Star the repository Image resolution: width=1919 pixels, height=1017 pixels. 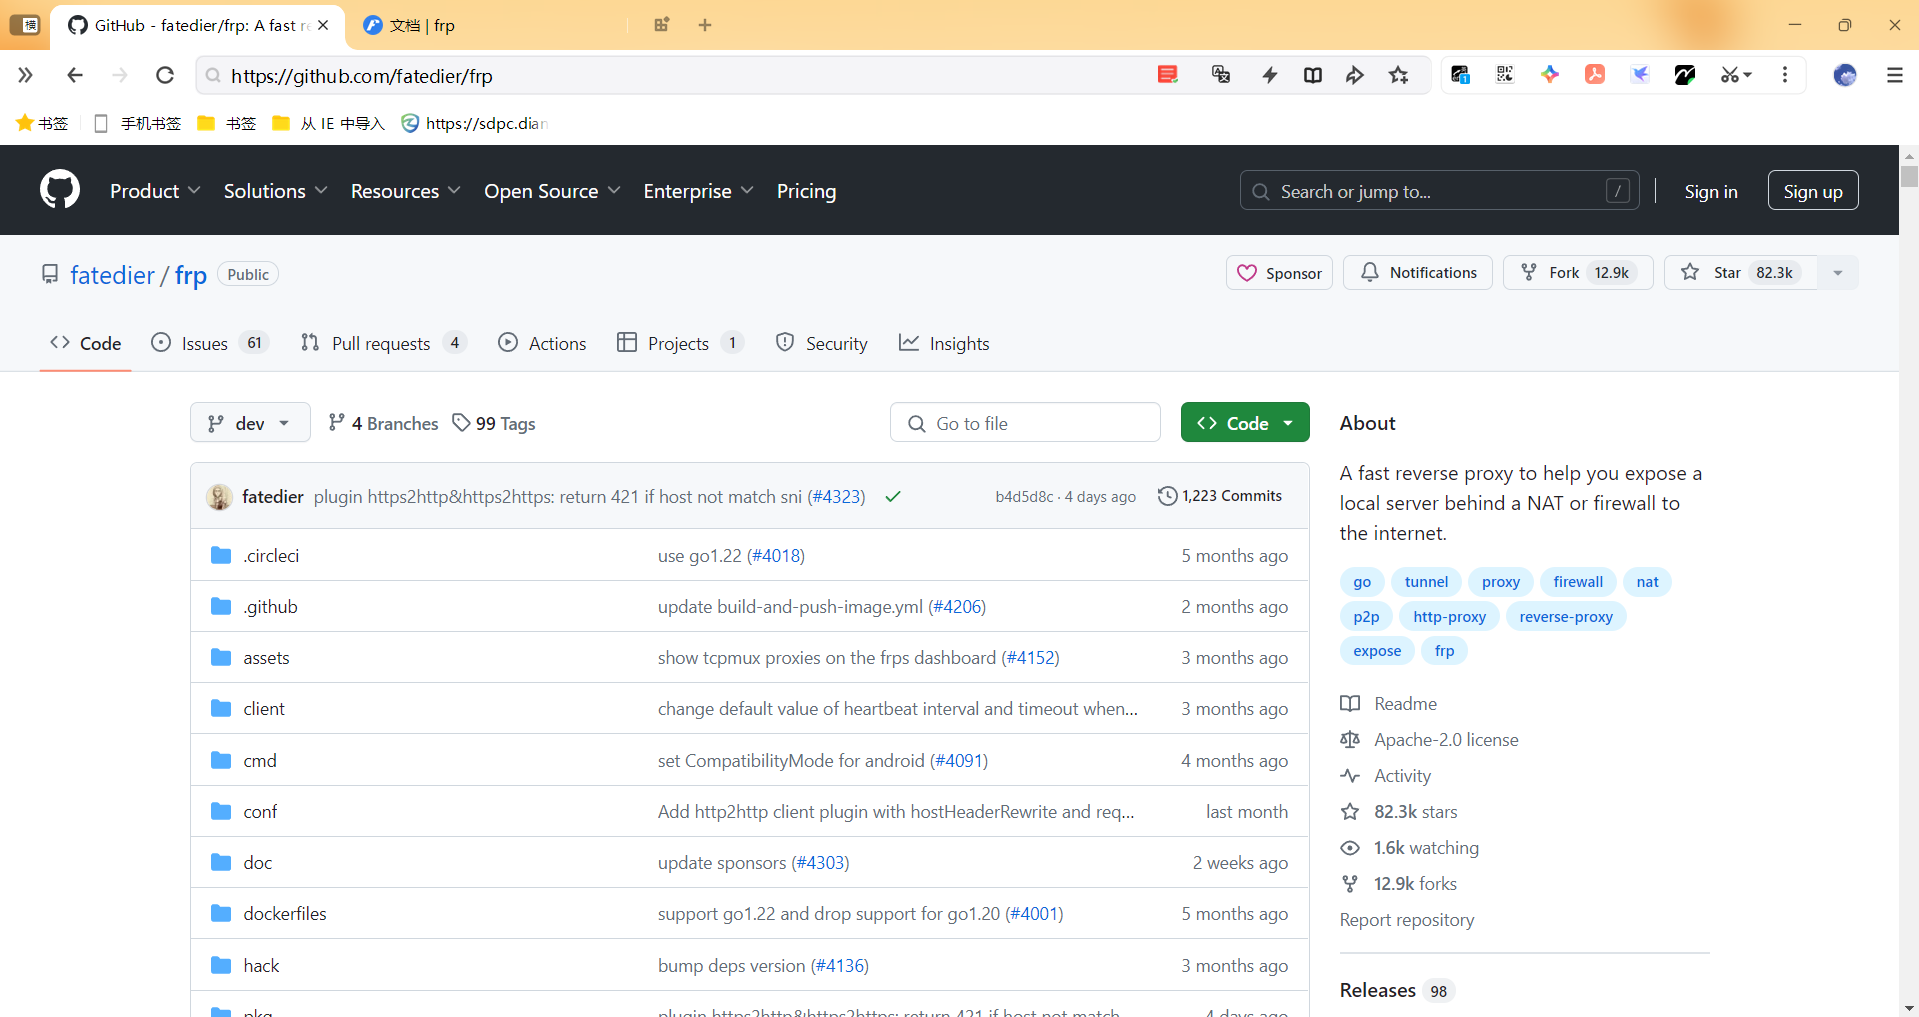[1740, 272]
